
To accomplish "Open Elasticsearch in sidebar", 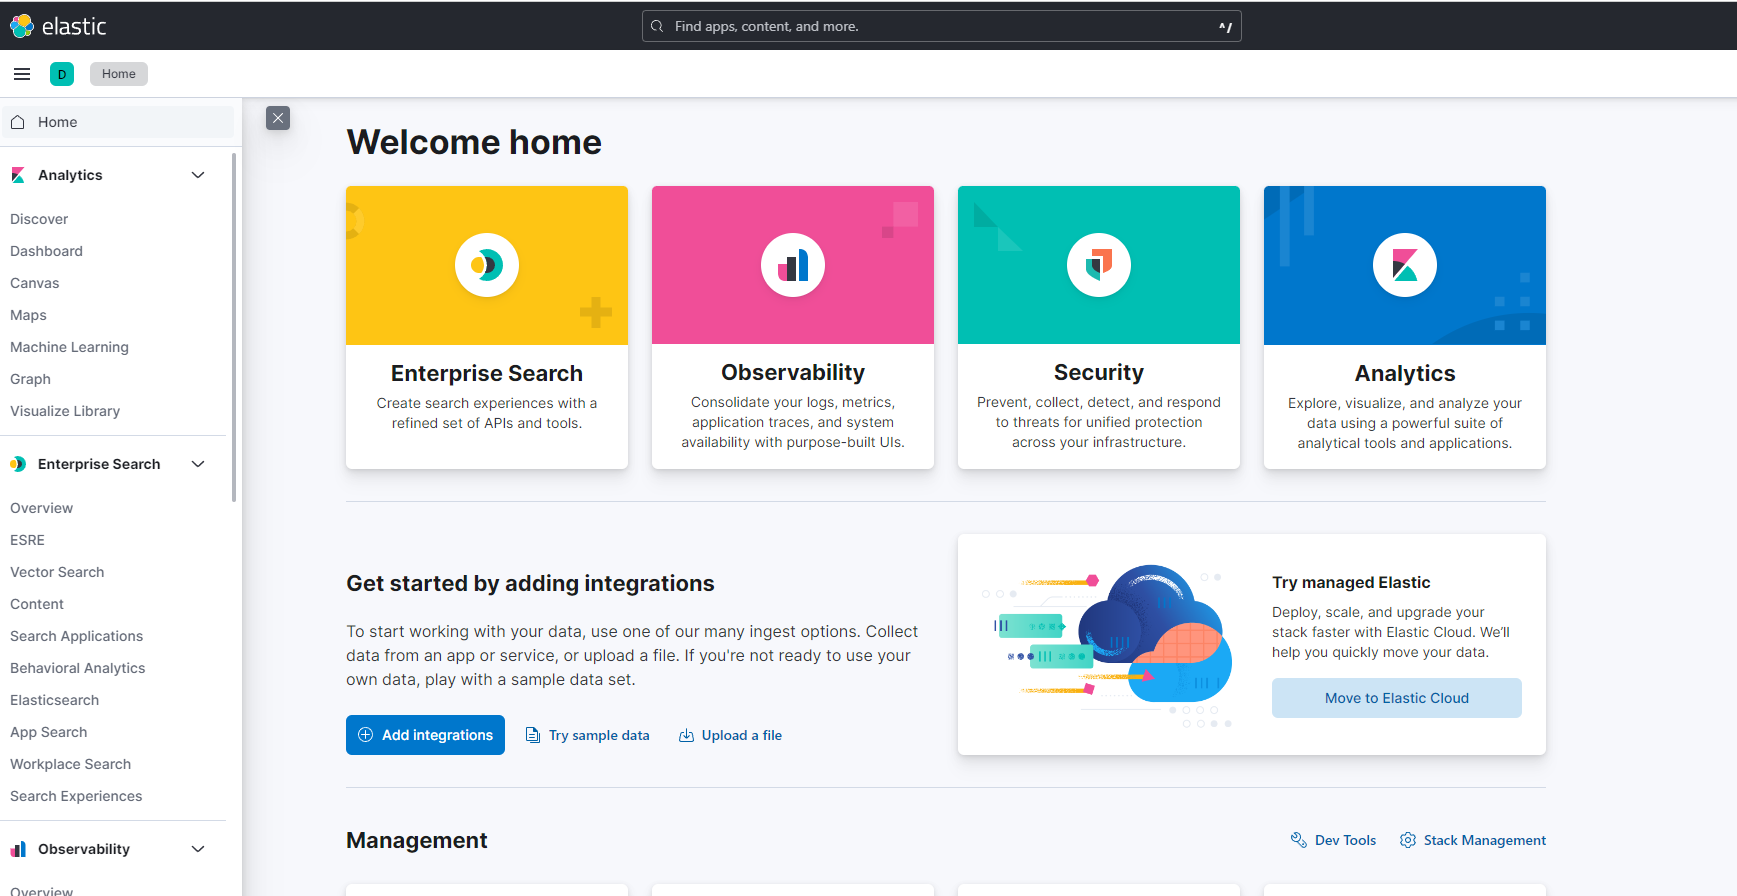I will (x=54, y=700).
